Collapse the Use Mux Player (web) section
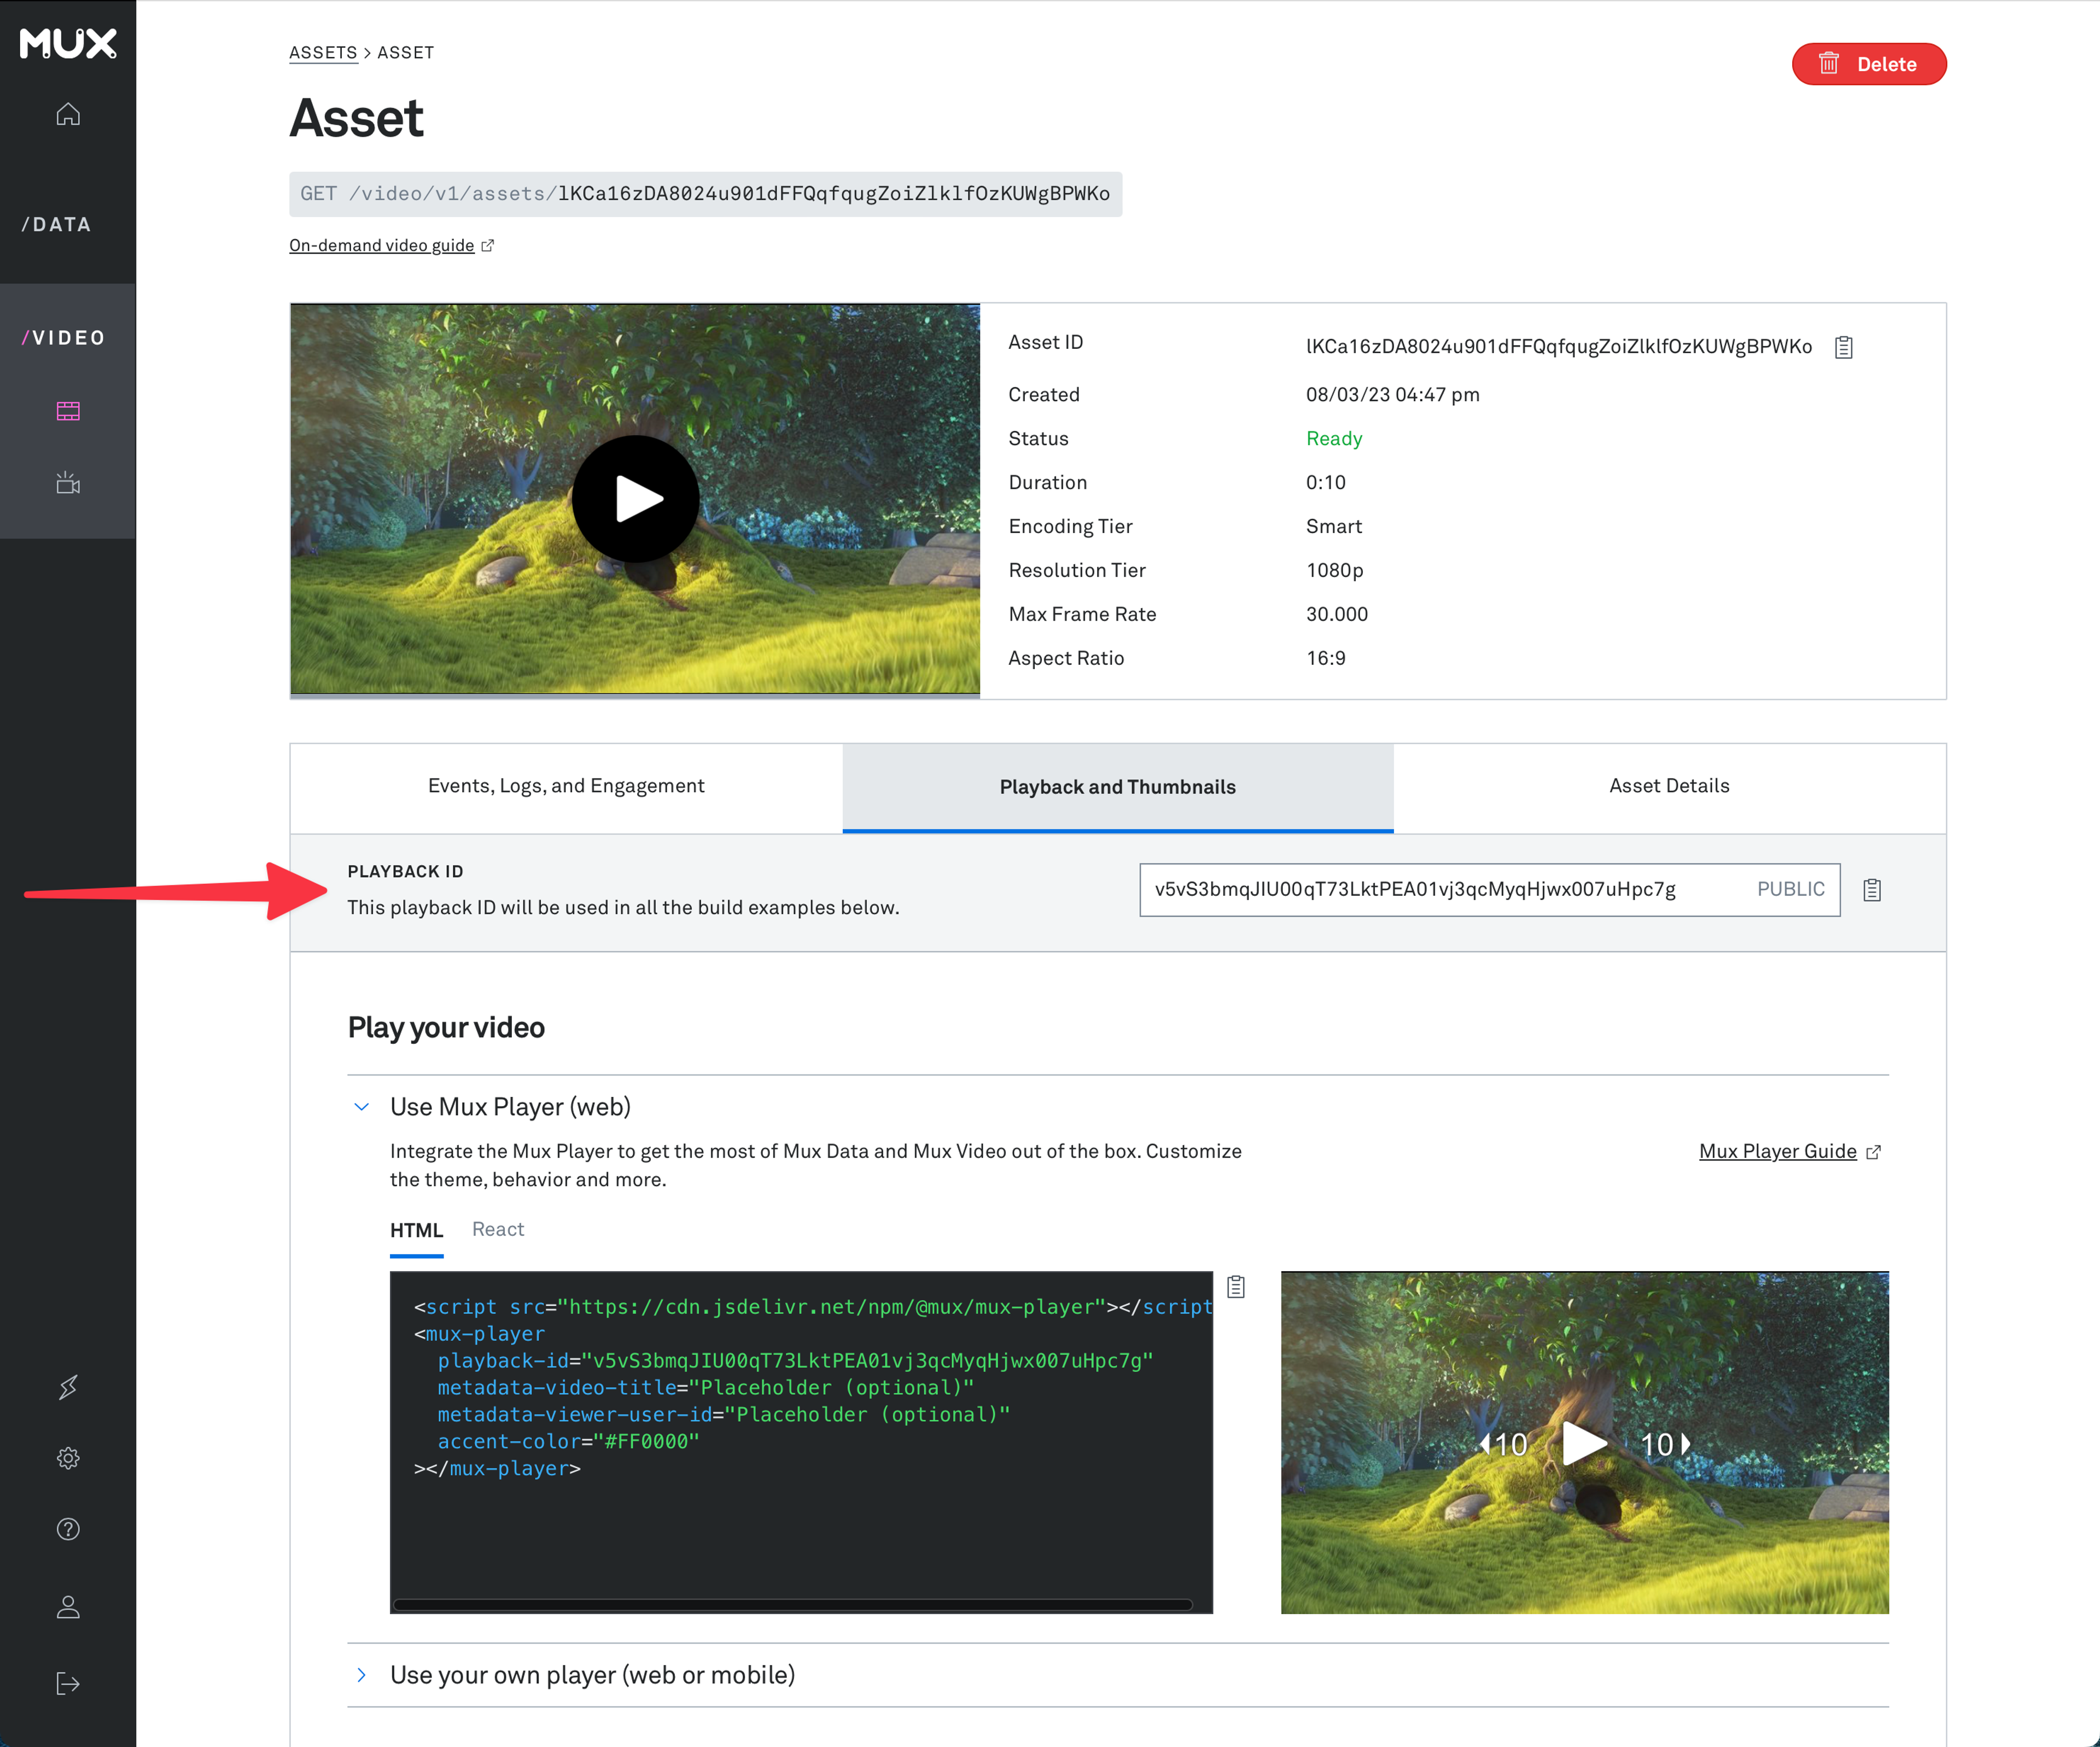Image resolution: width=2100 pixels, height=1747 pixels. click(x=362, y=1107)
